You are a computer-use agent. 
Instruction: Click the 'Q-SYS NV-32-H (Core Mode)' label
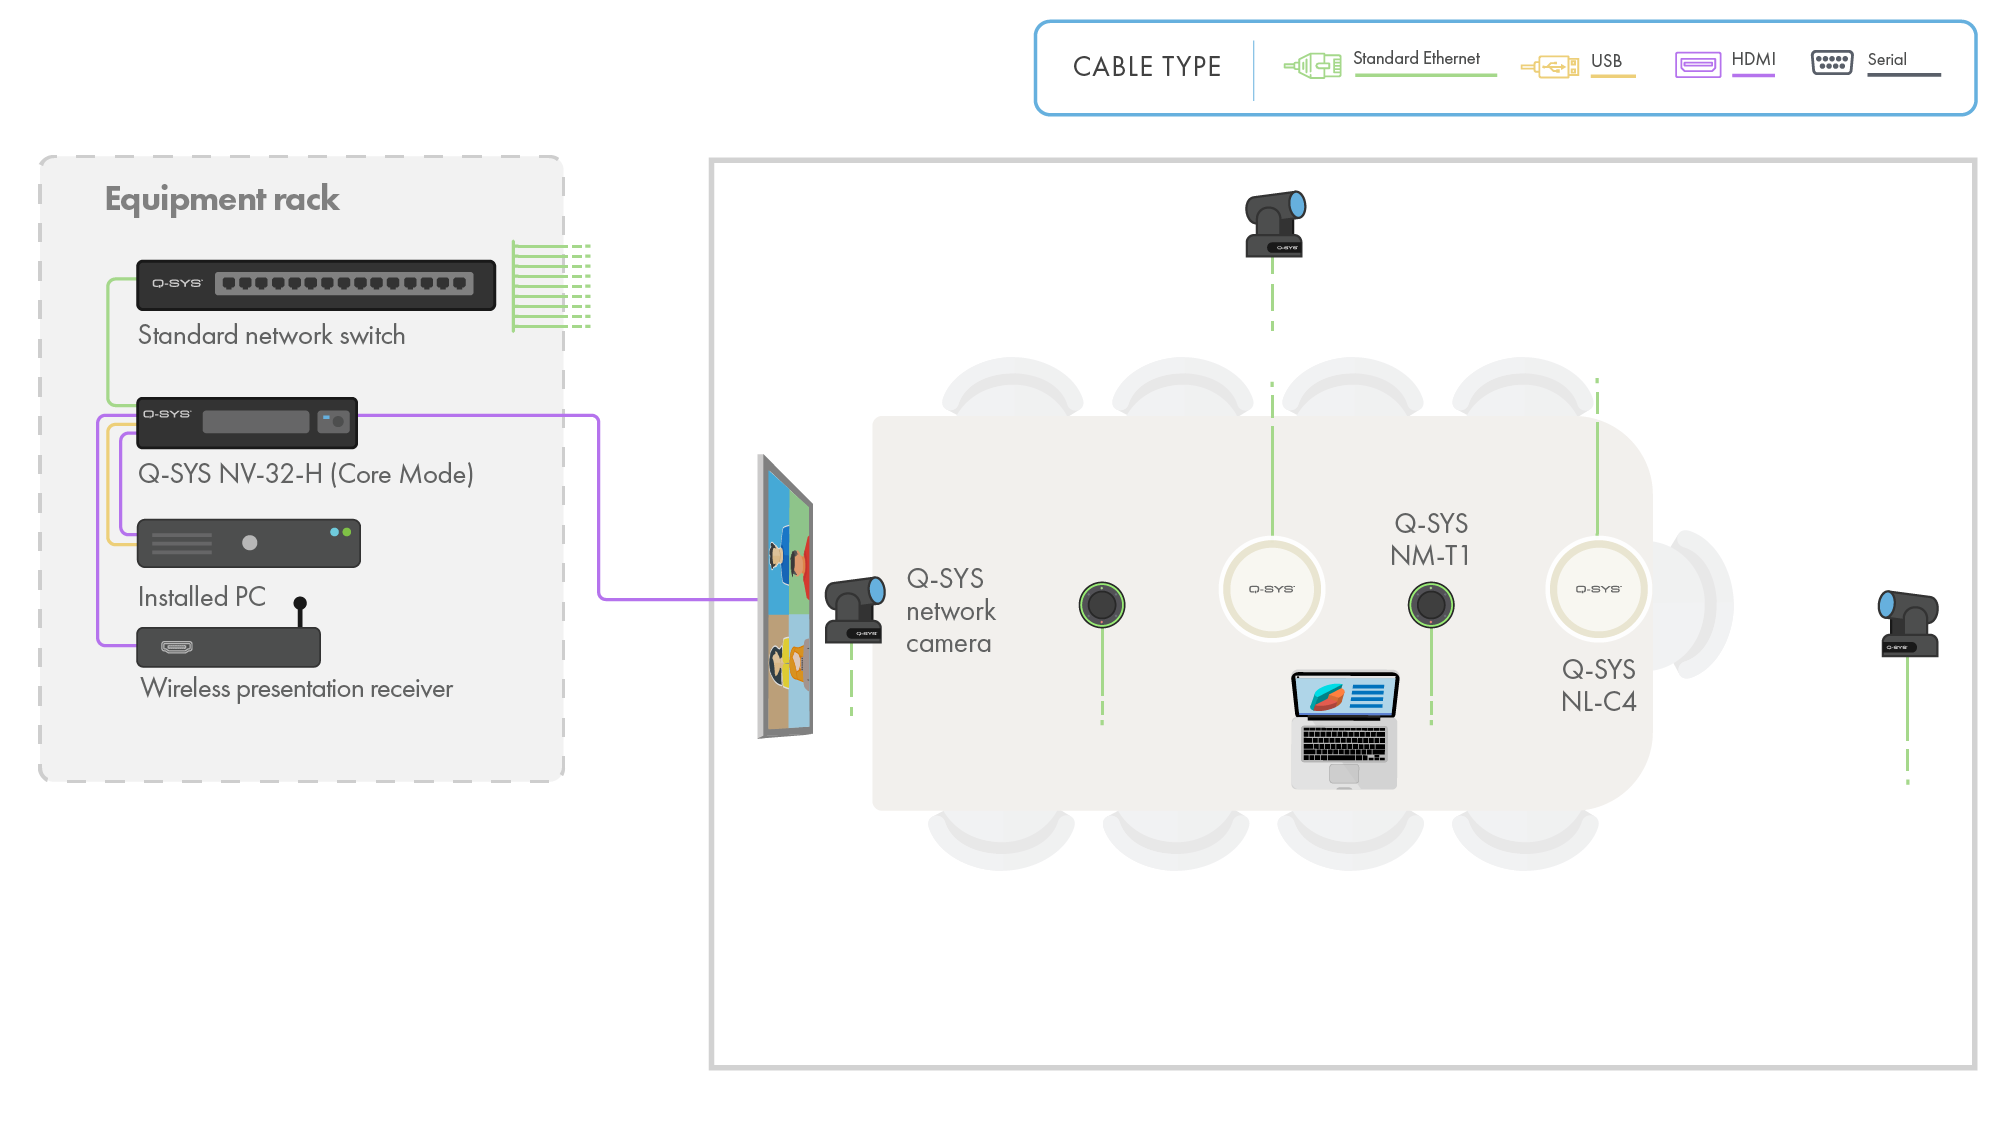(306, 474)
